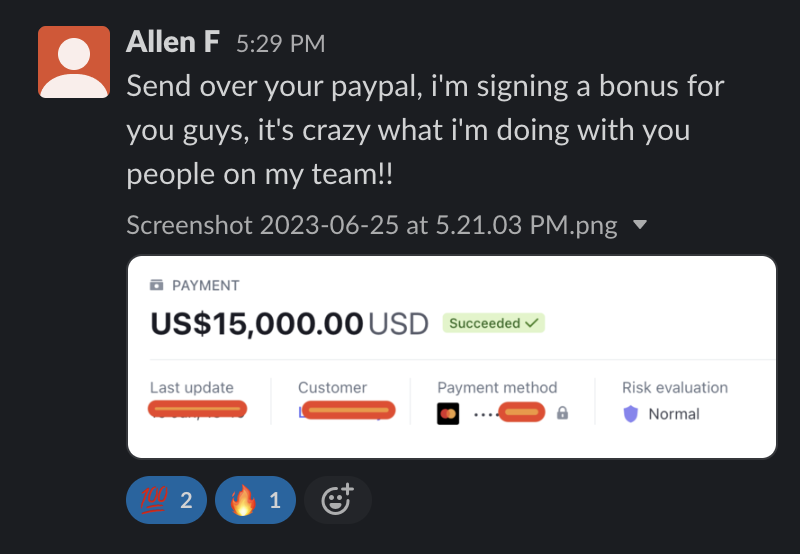The image size is (800, 554).
Task: Open message timestamp 5:29 PM
Action: point(281,44)
